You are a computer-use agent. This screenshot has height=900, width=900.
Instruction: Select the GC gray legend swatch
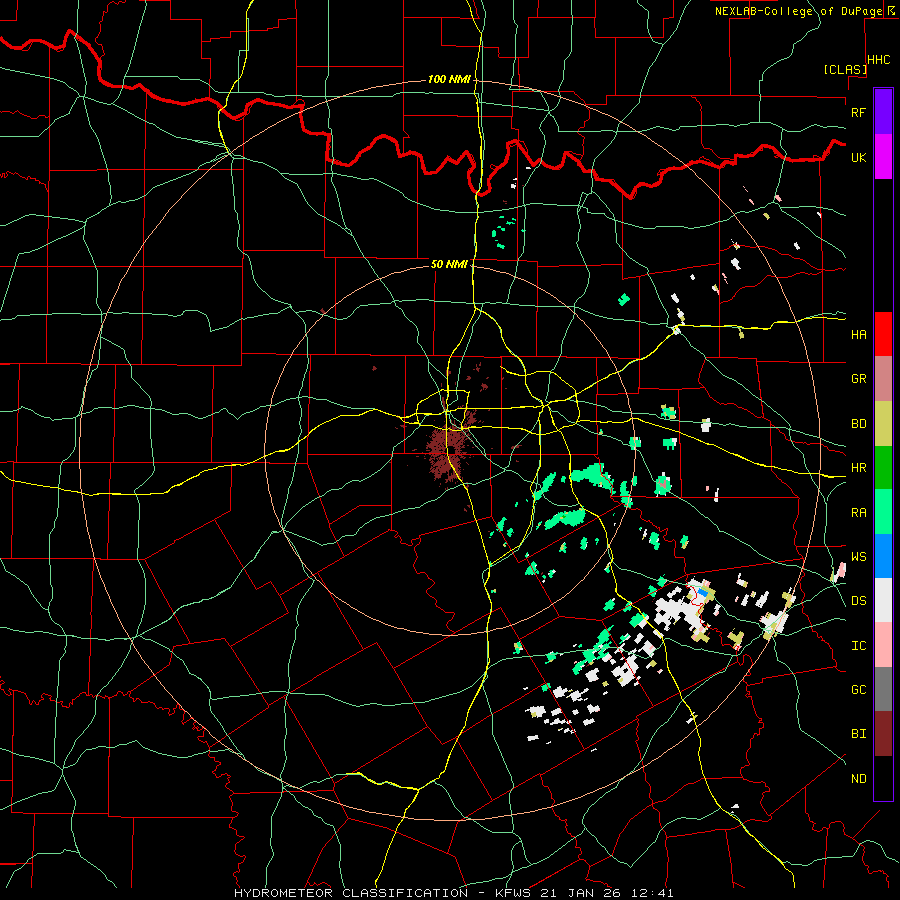point(883,689)
